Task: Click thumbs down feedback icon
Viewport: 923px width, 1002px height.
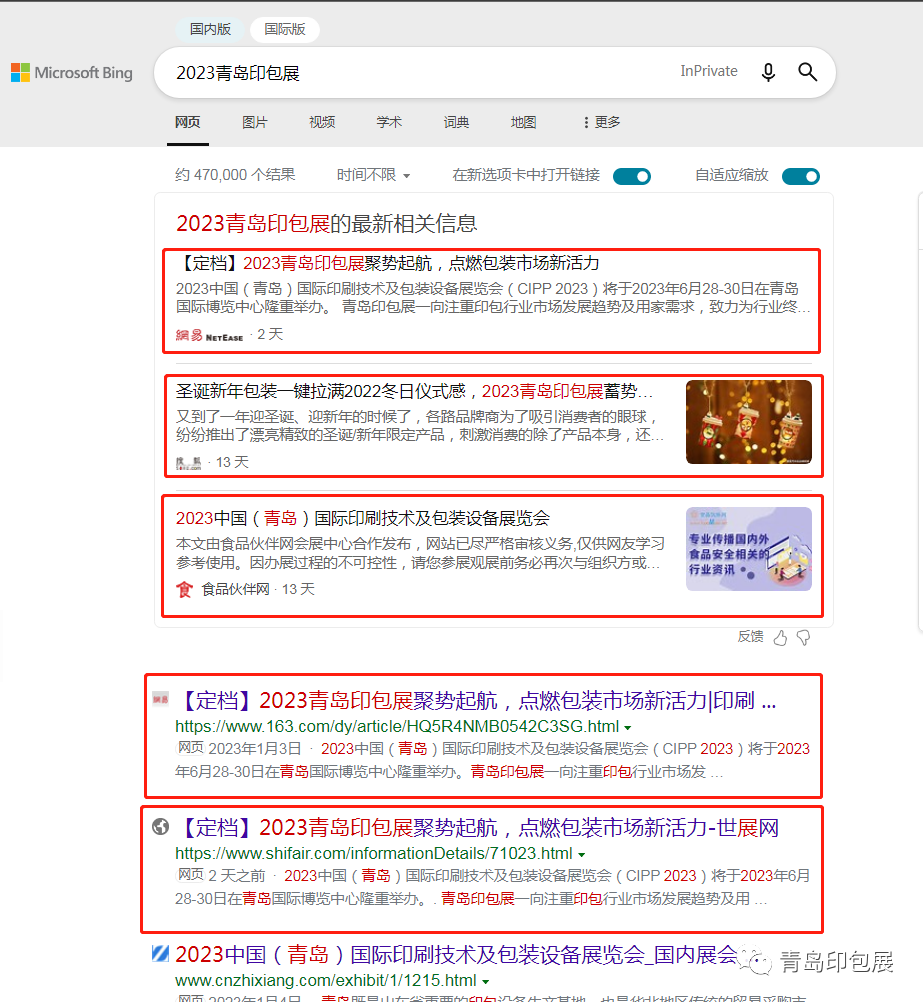Action: pos(803,638)
